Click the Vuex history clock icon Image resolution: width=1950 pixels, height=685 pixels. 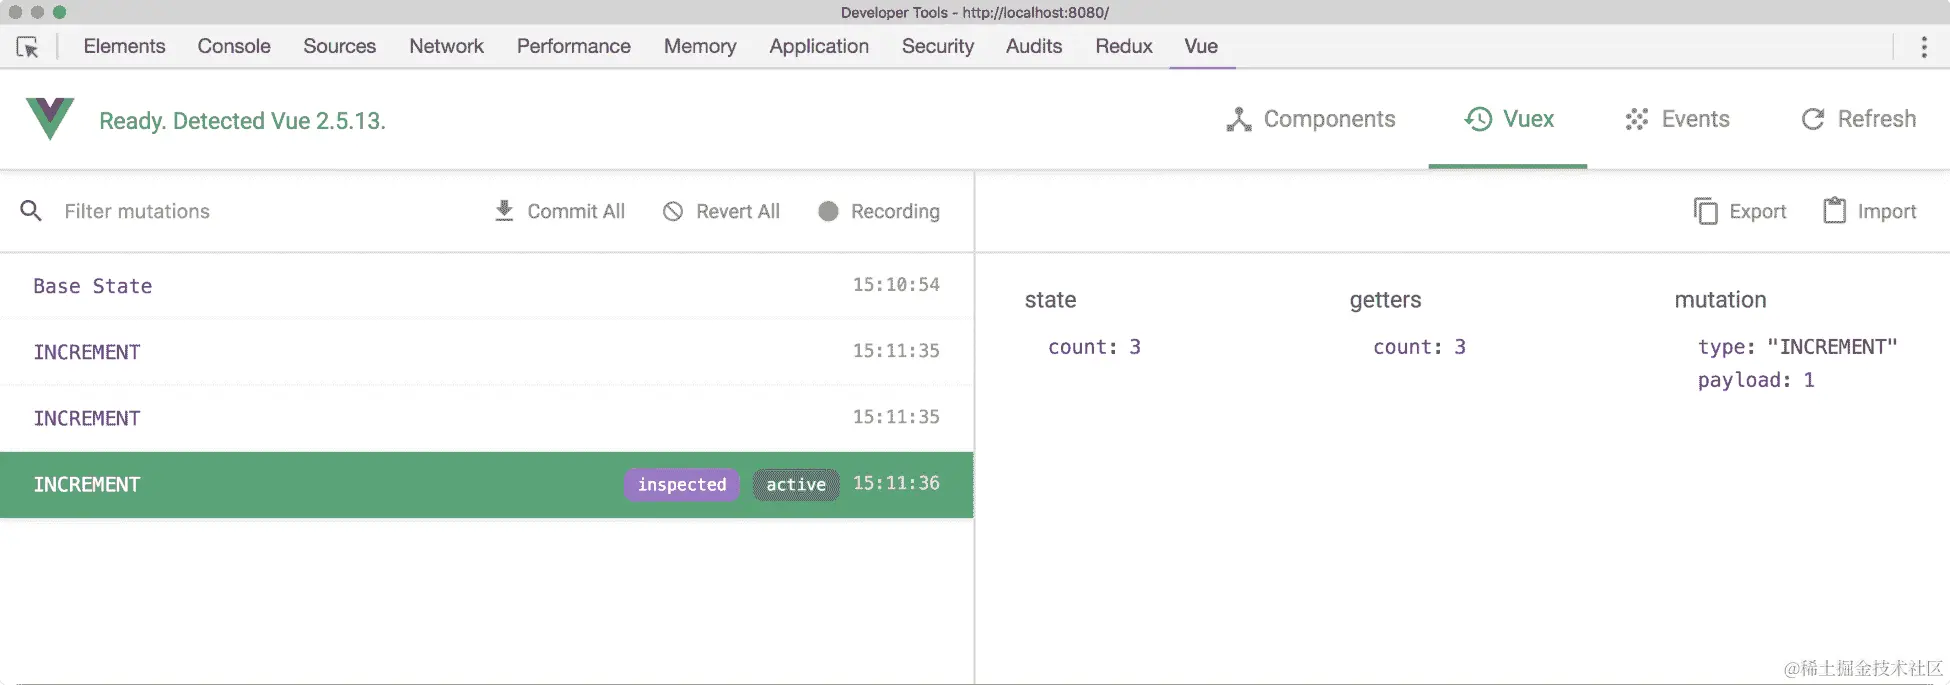(1478, 119)
